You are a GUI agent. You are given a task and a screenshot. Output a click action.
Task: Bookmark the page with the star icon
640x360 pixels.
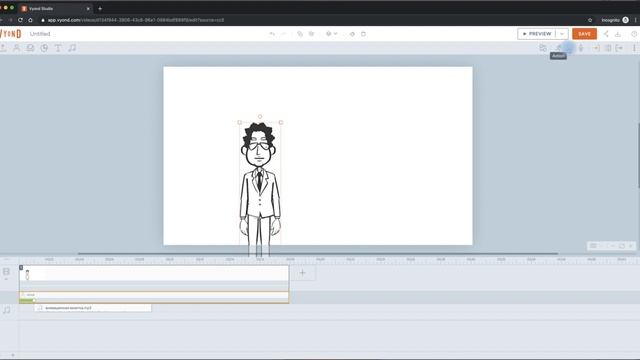point(590,20)
